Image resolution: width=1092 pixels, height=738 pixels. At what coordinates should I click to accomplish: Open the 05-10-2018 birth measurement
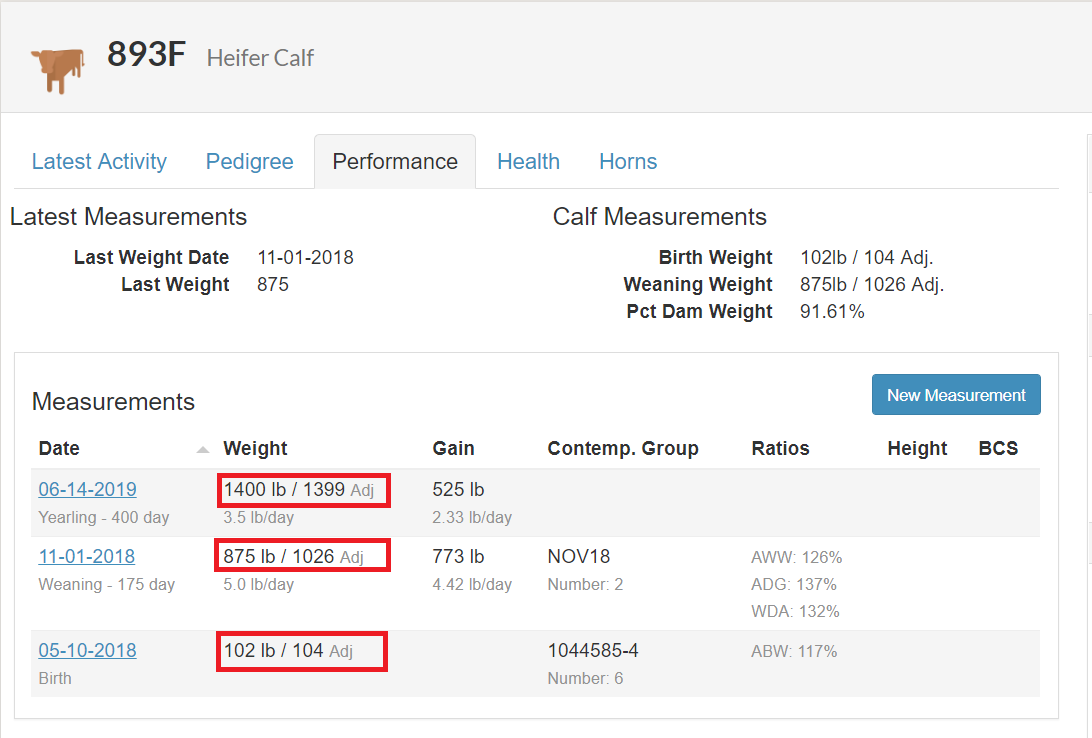pos(88,651)
